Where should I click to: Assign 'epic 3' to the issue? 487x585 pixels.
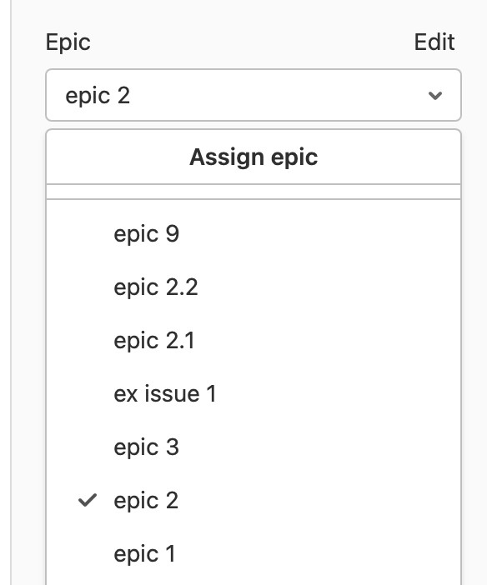point(253,447)
